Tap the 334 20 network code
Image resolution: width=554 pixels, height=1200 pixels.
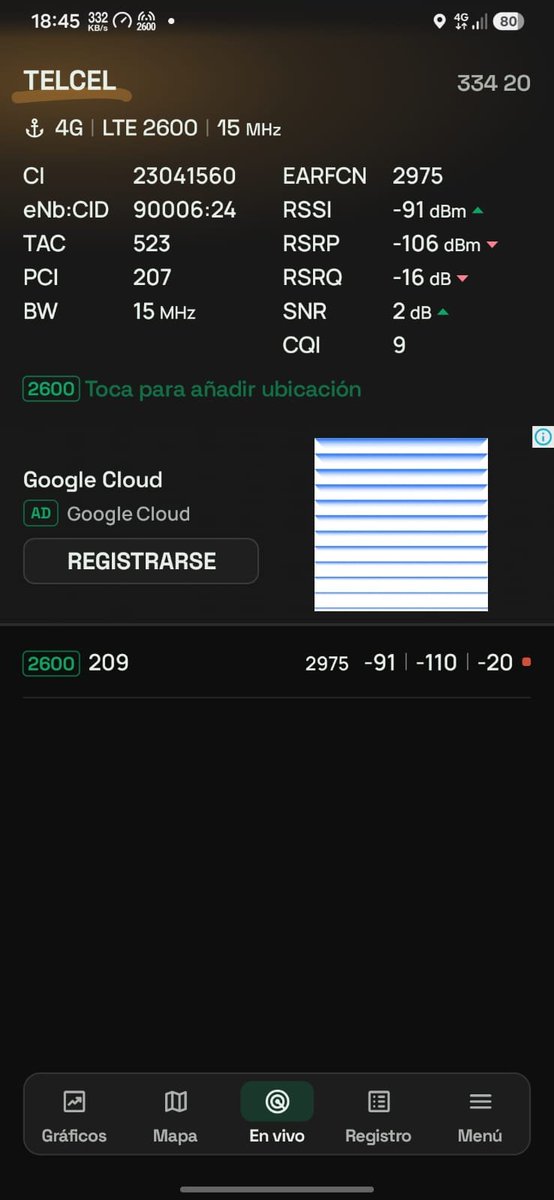click(493, 83)
